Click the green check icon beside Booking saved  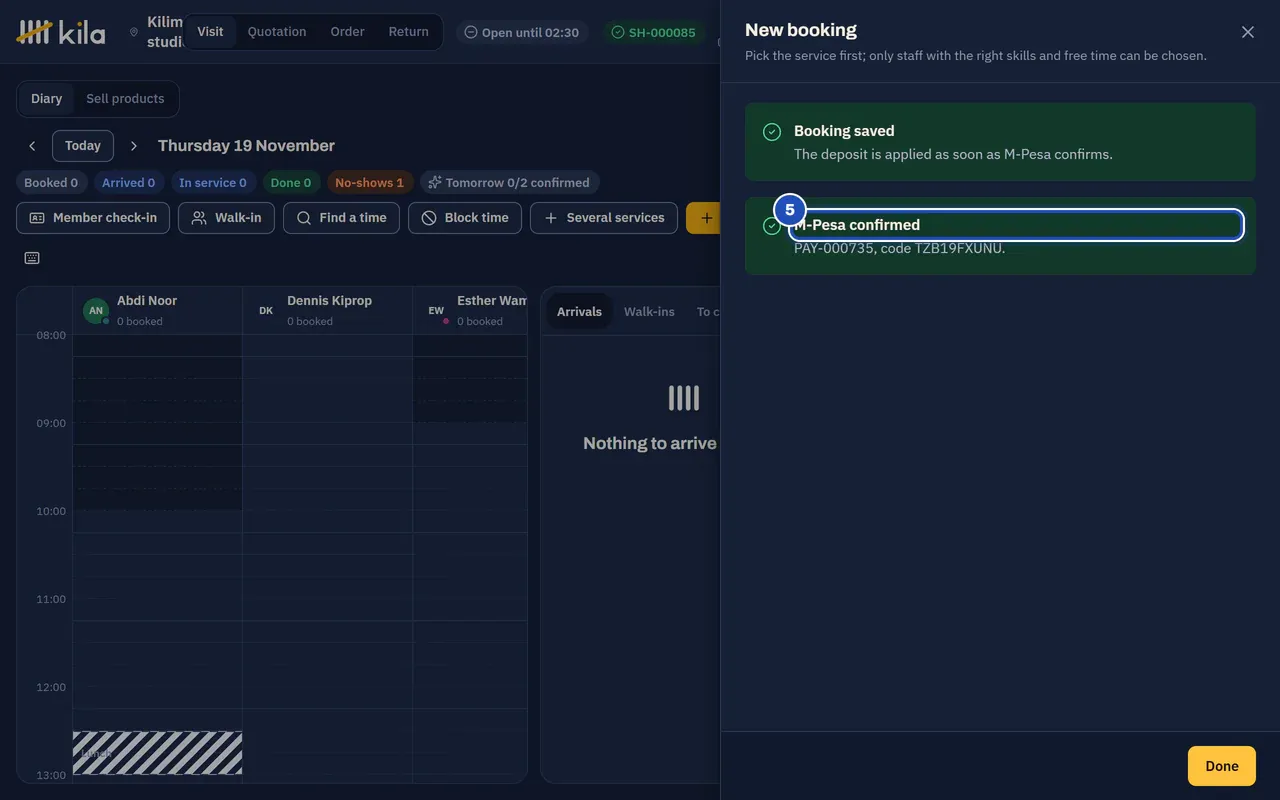[x=772, y=132]
